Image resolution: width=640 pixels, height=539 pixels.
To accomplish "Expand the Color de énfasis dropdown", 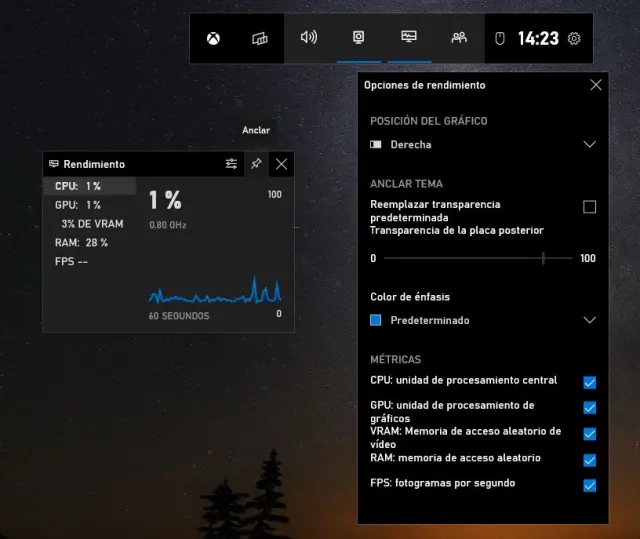I will pyautogui.click(x=589, y=321).
